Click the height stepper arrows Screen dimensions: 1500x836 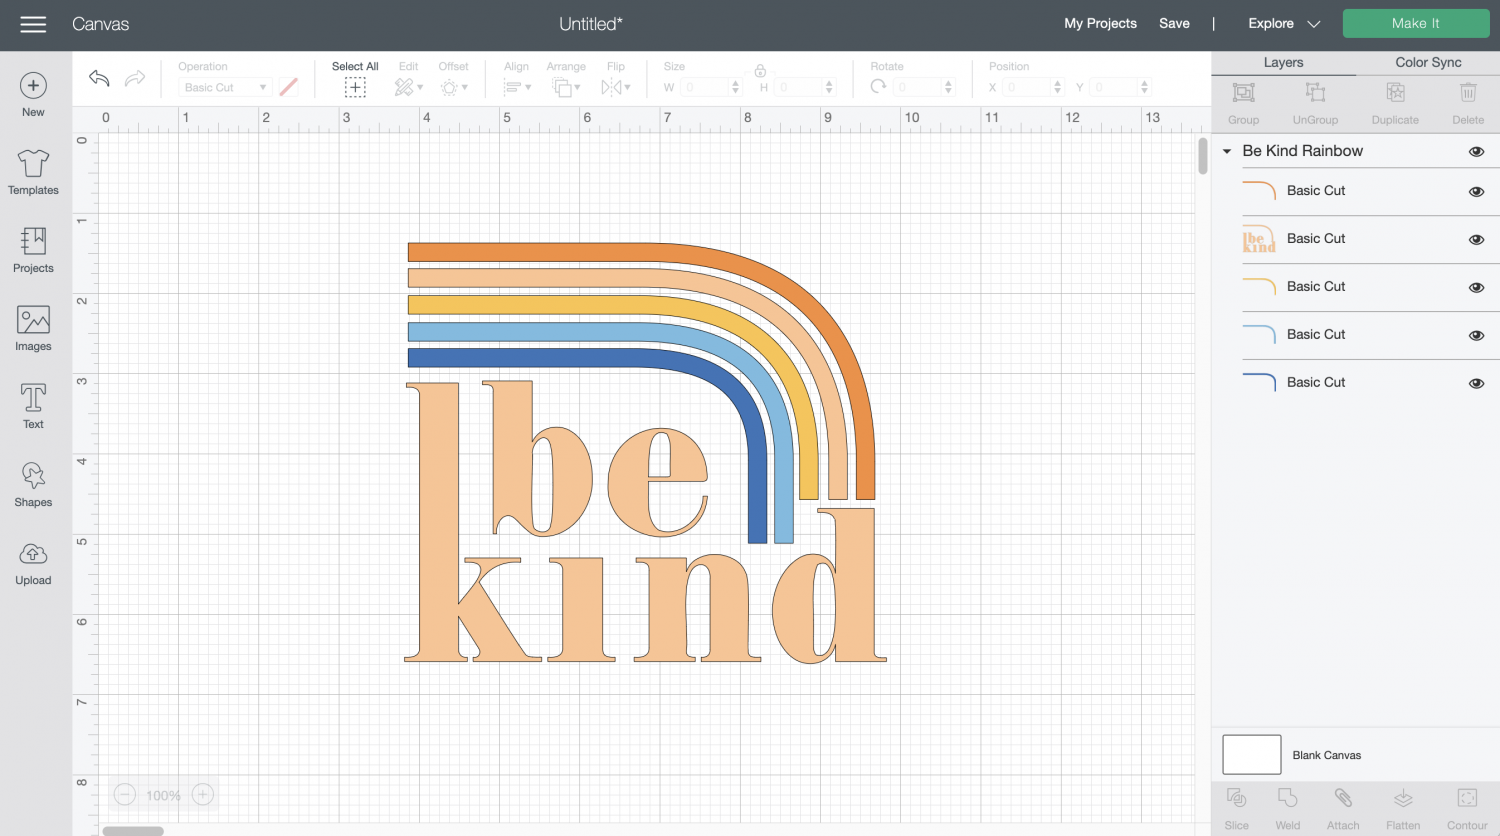click(829, 88)
